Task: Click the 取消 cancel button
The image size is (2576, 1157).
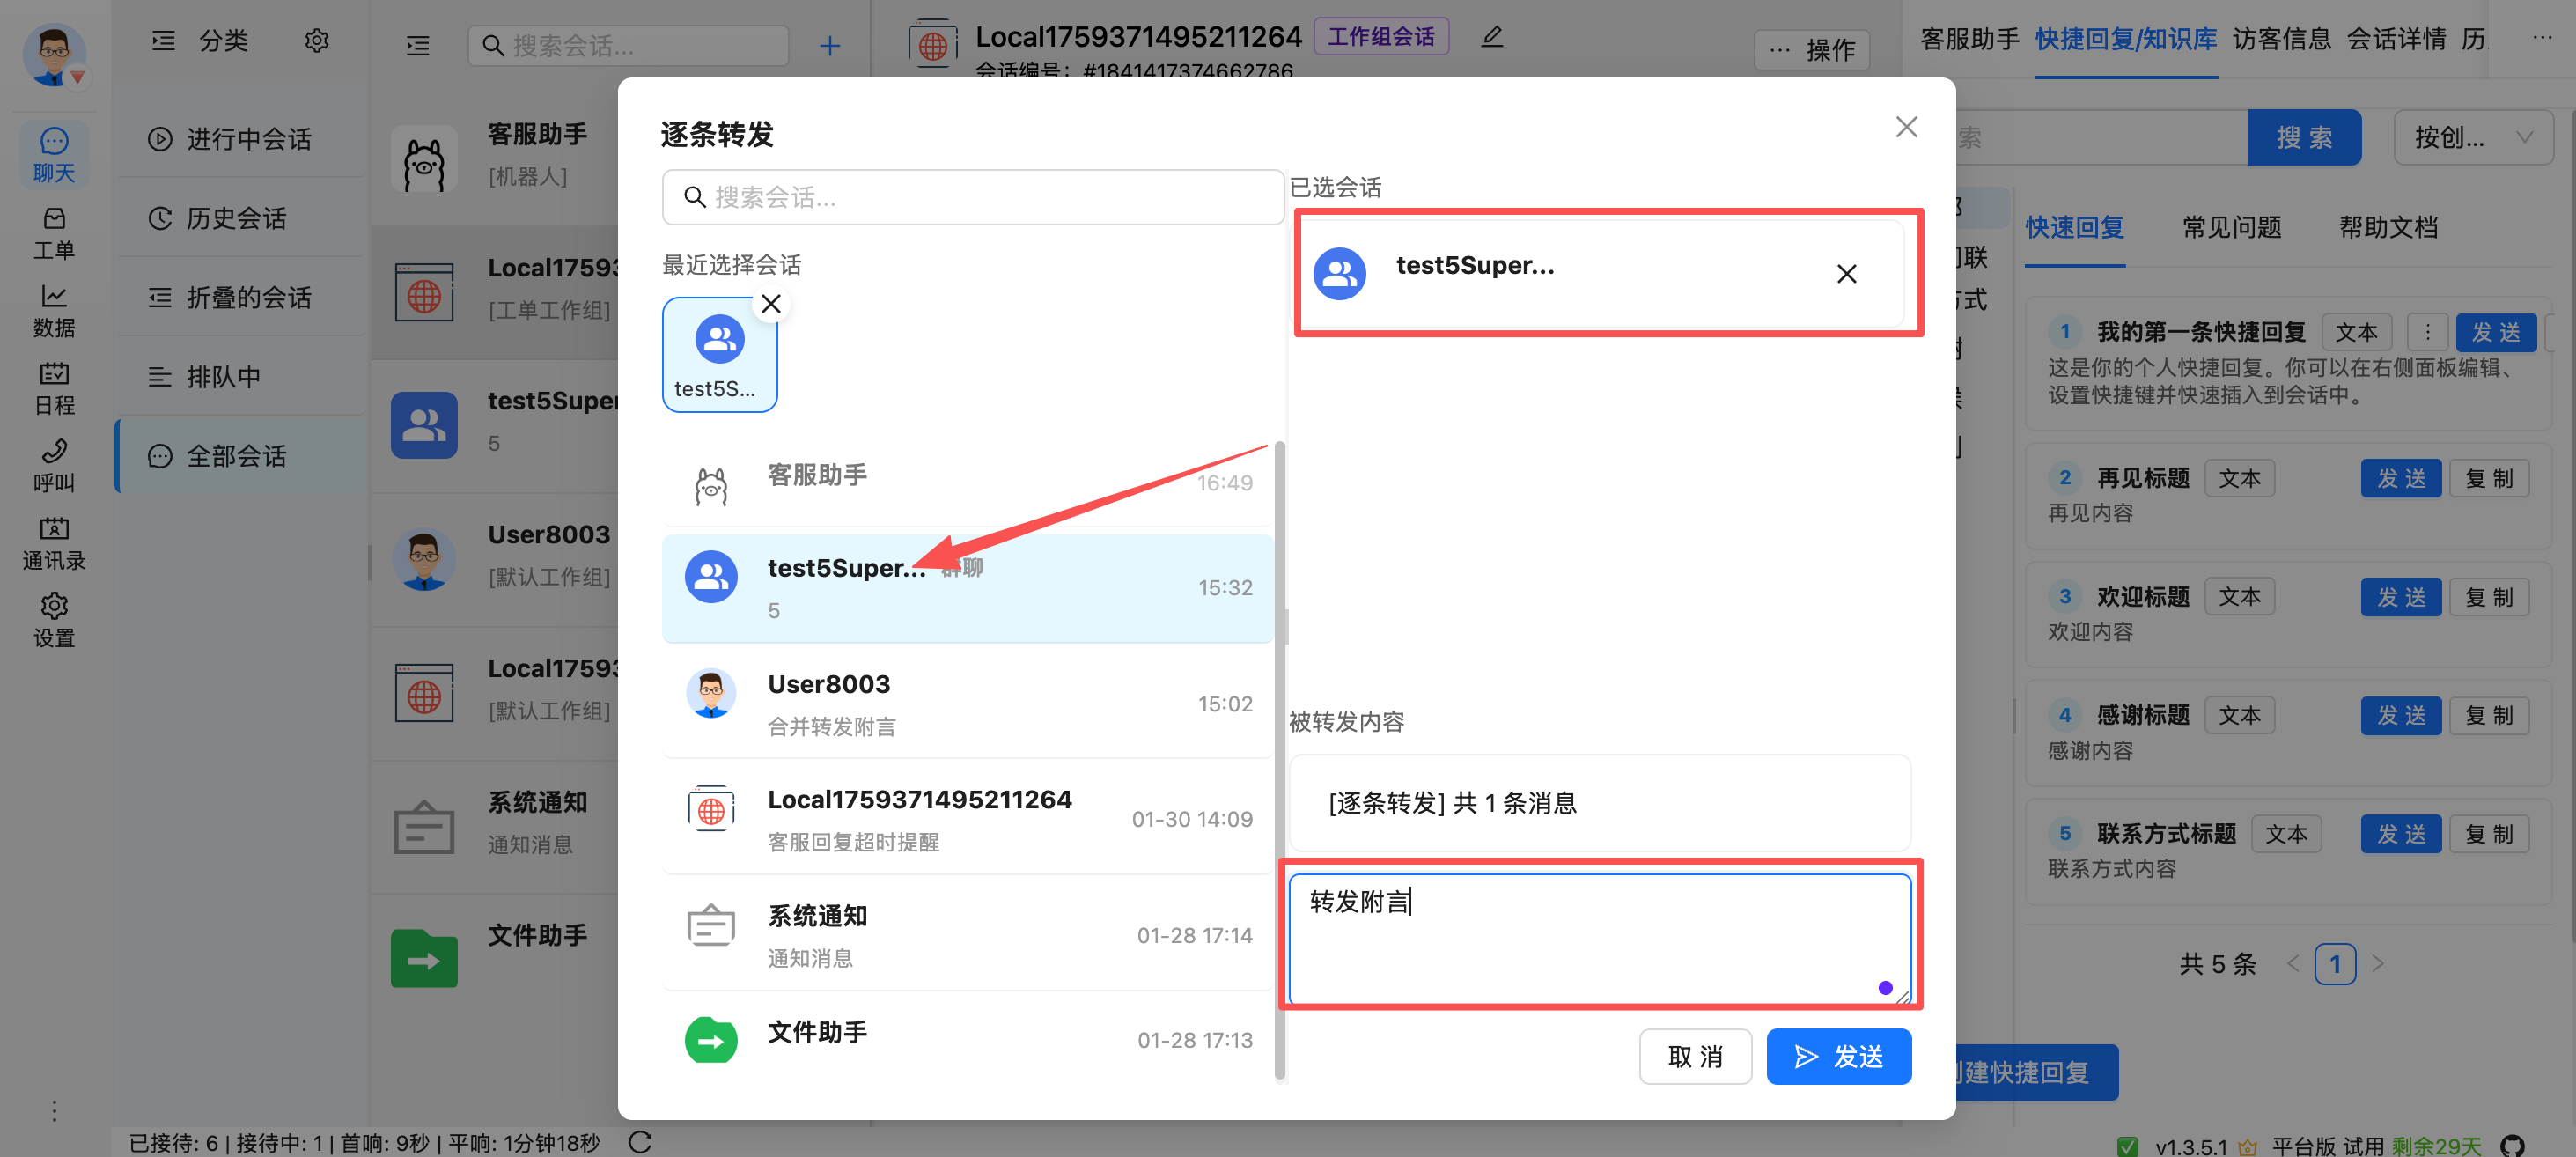Action: point(1694,1056)
